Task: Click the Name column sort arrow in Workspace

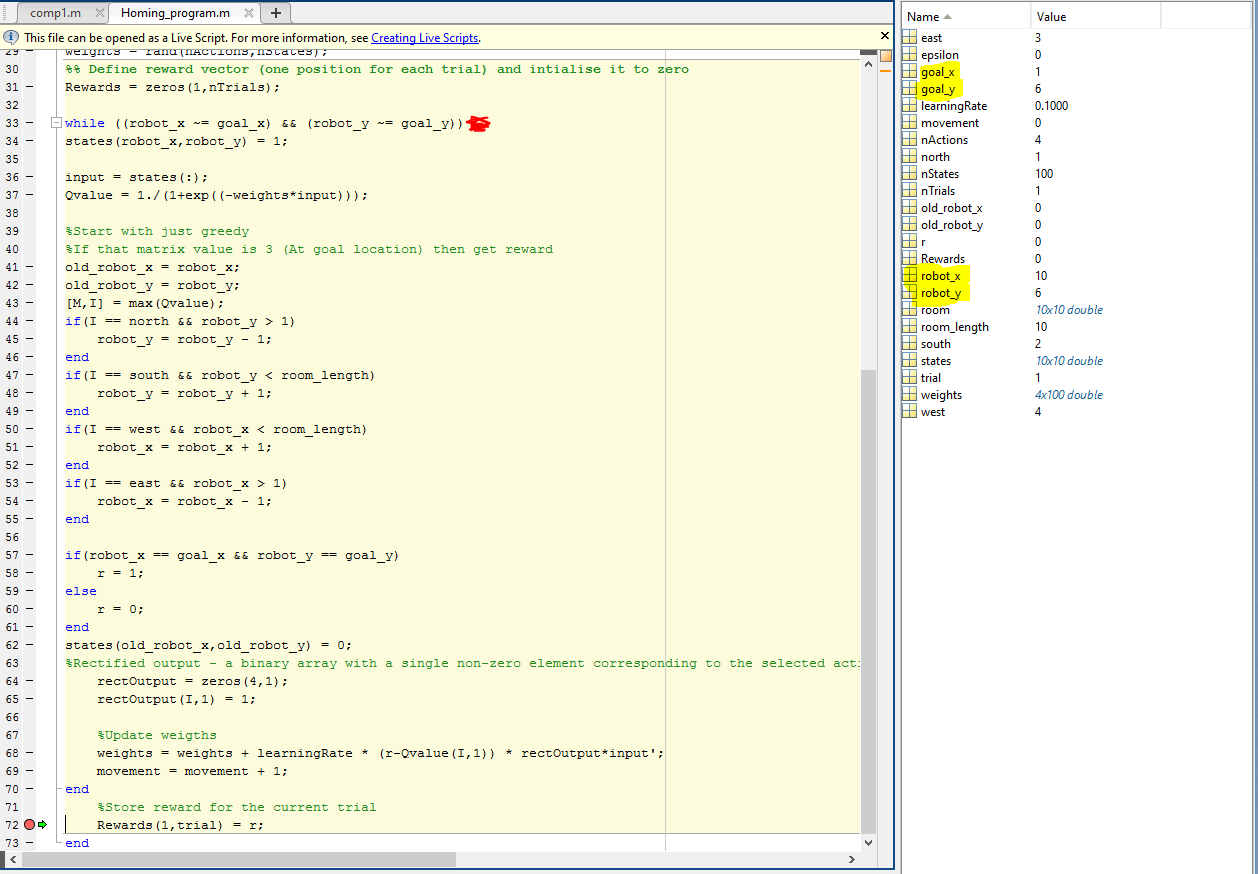Action: click(946, 16)
